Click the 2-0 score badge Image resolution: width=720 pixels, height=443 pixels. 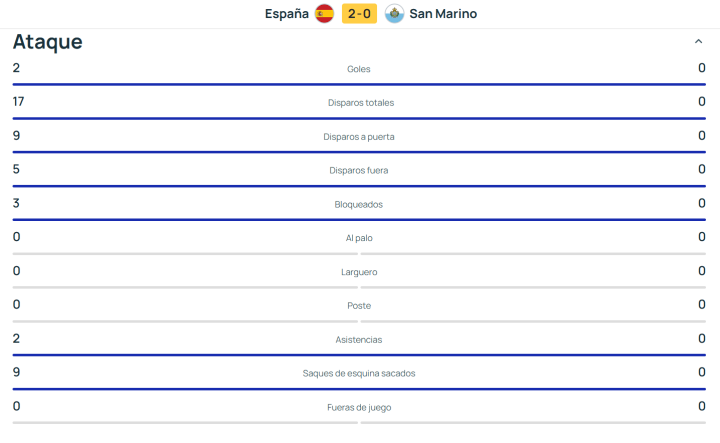coord(359,14)
